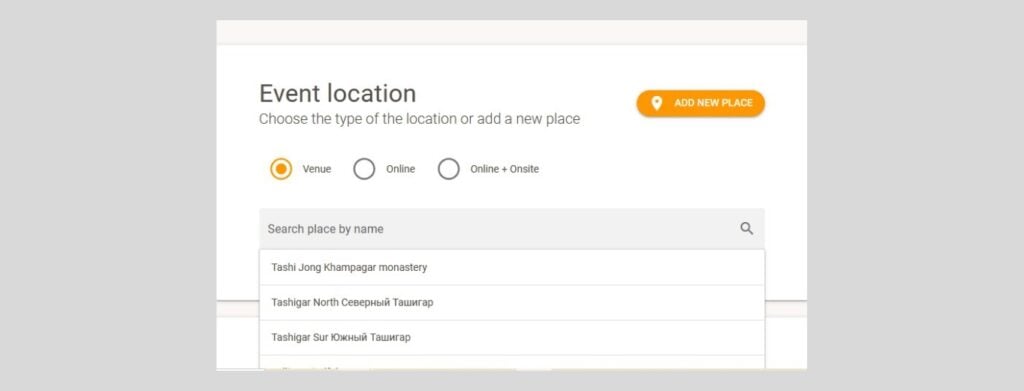1024x391 pixels.
Task: Choose the Online radio option
Action: (x=364, y=169)
